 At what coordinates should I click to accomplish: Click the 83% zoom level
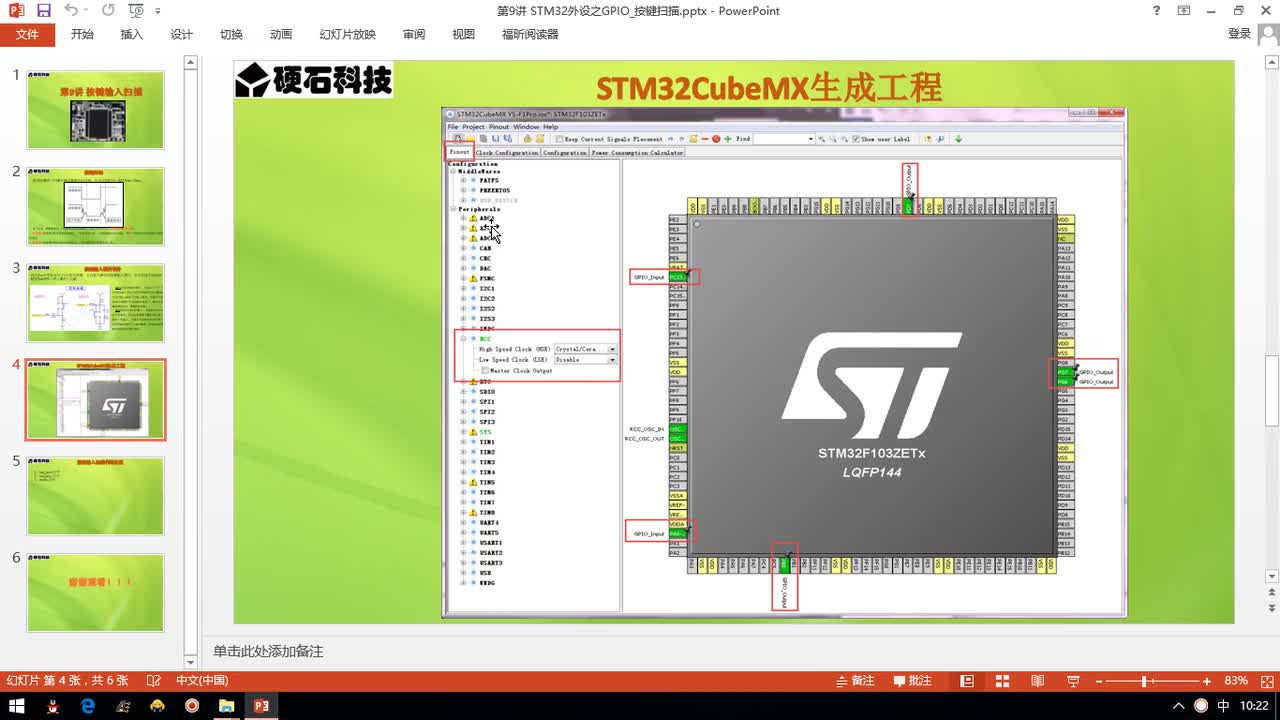[1236, 681]
